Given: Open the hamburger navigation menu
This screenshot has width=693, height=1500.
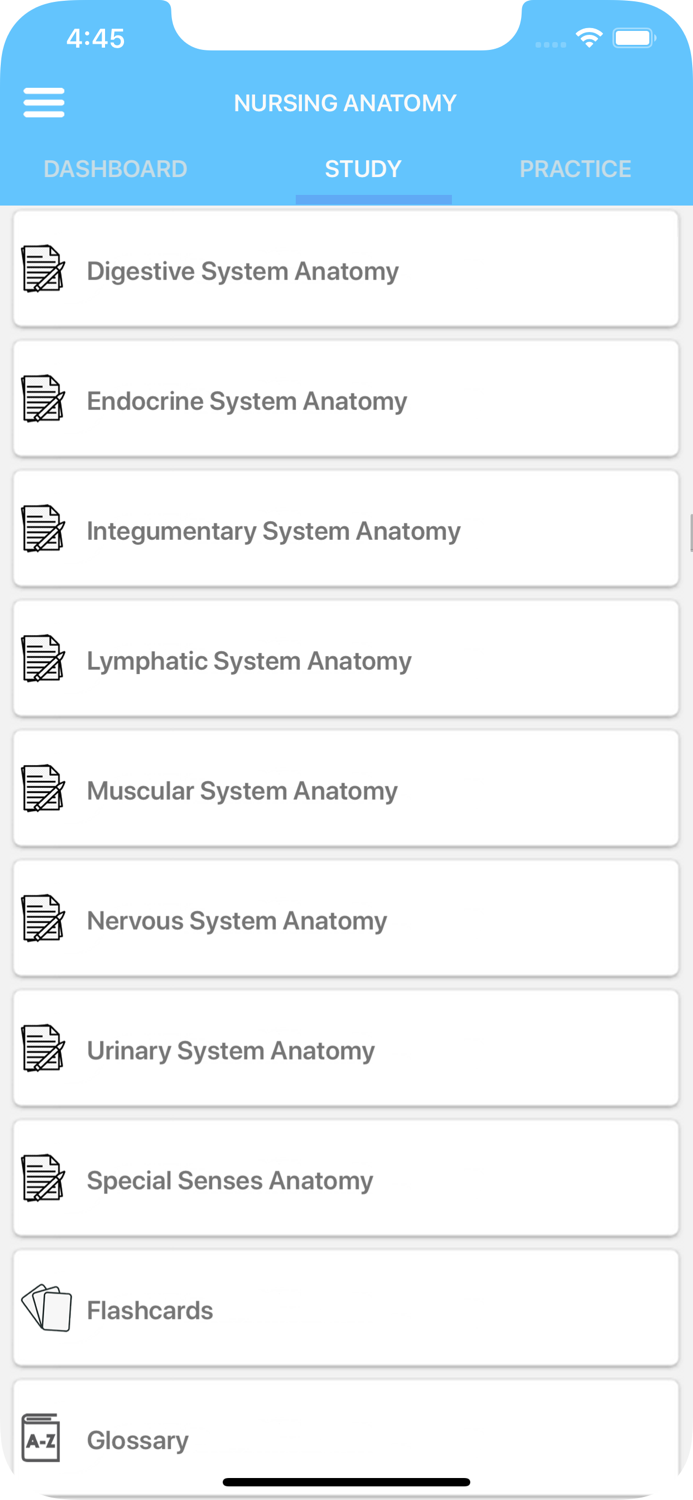Looking at the screenshot, I should [44, 103].
